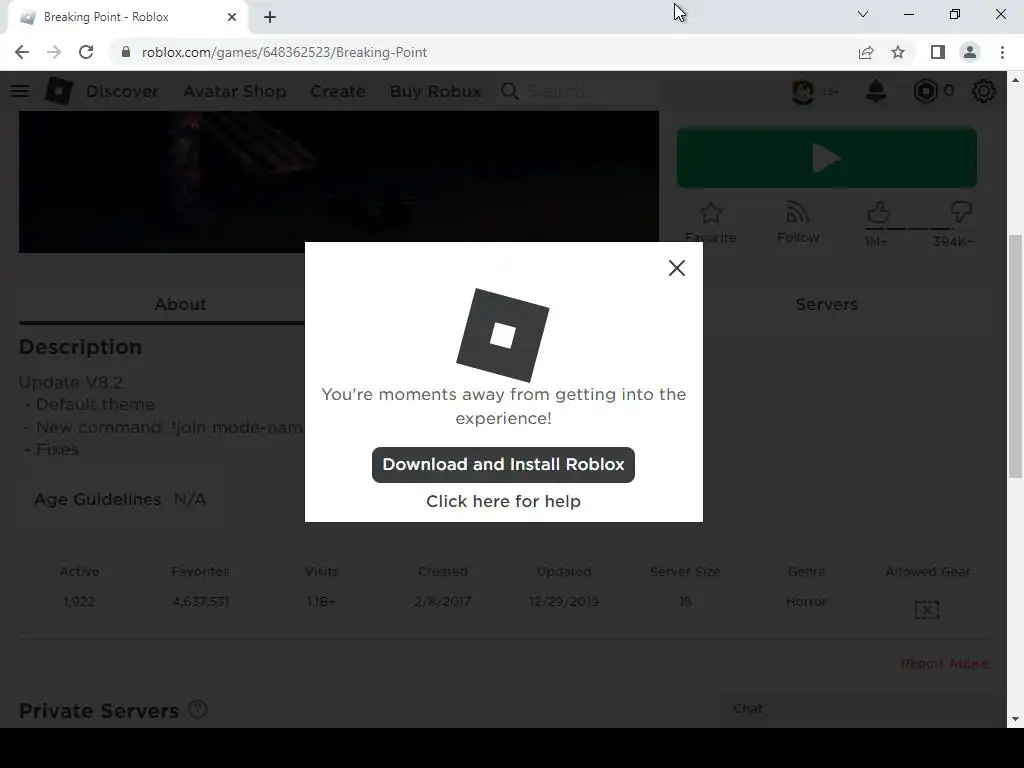
Task: Close the Breaking Point tab
Action: (x=232, y=17)
